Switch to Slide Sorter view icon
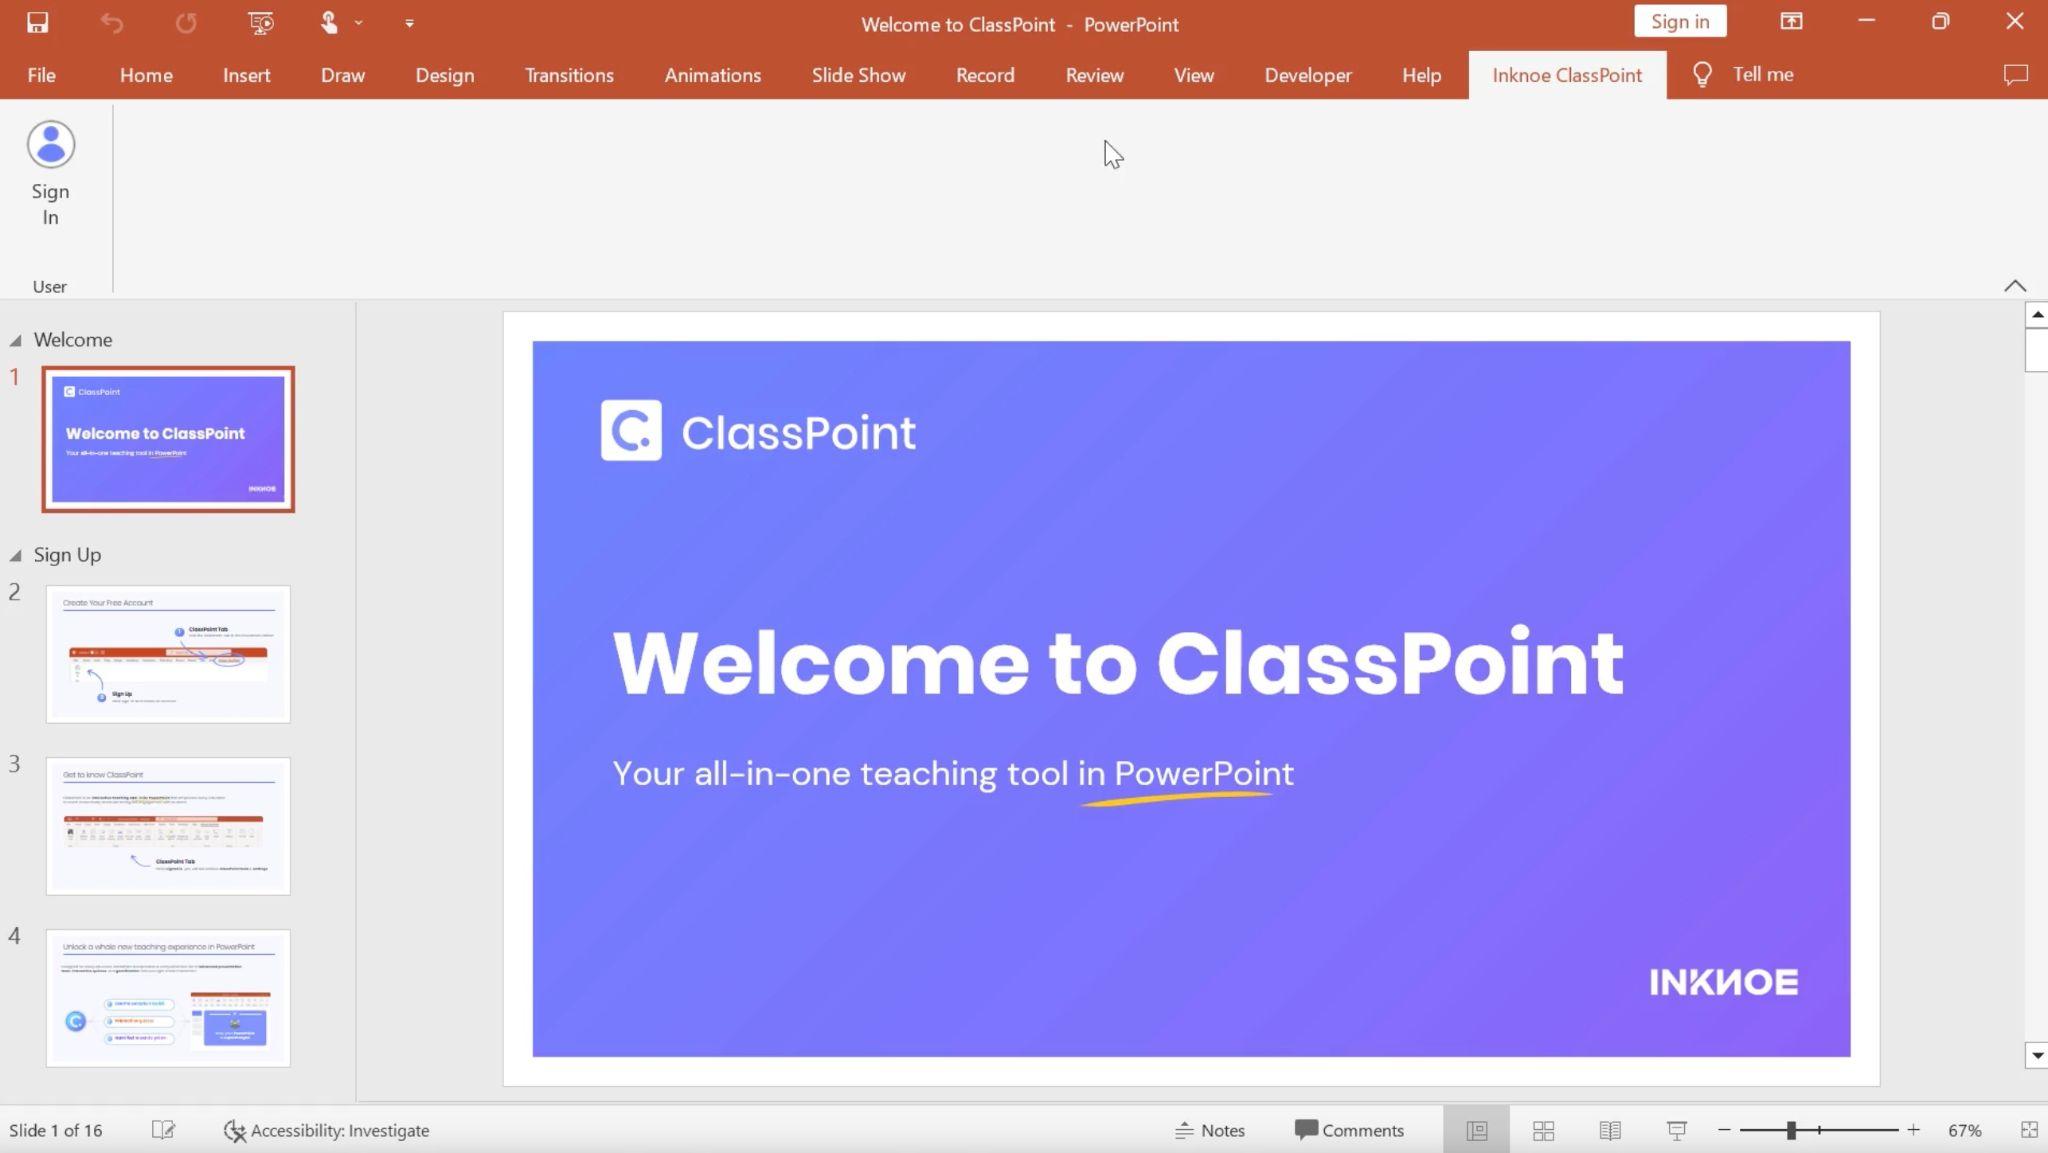 click(x=1543, y=1130)
